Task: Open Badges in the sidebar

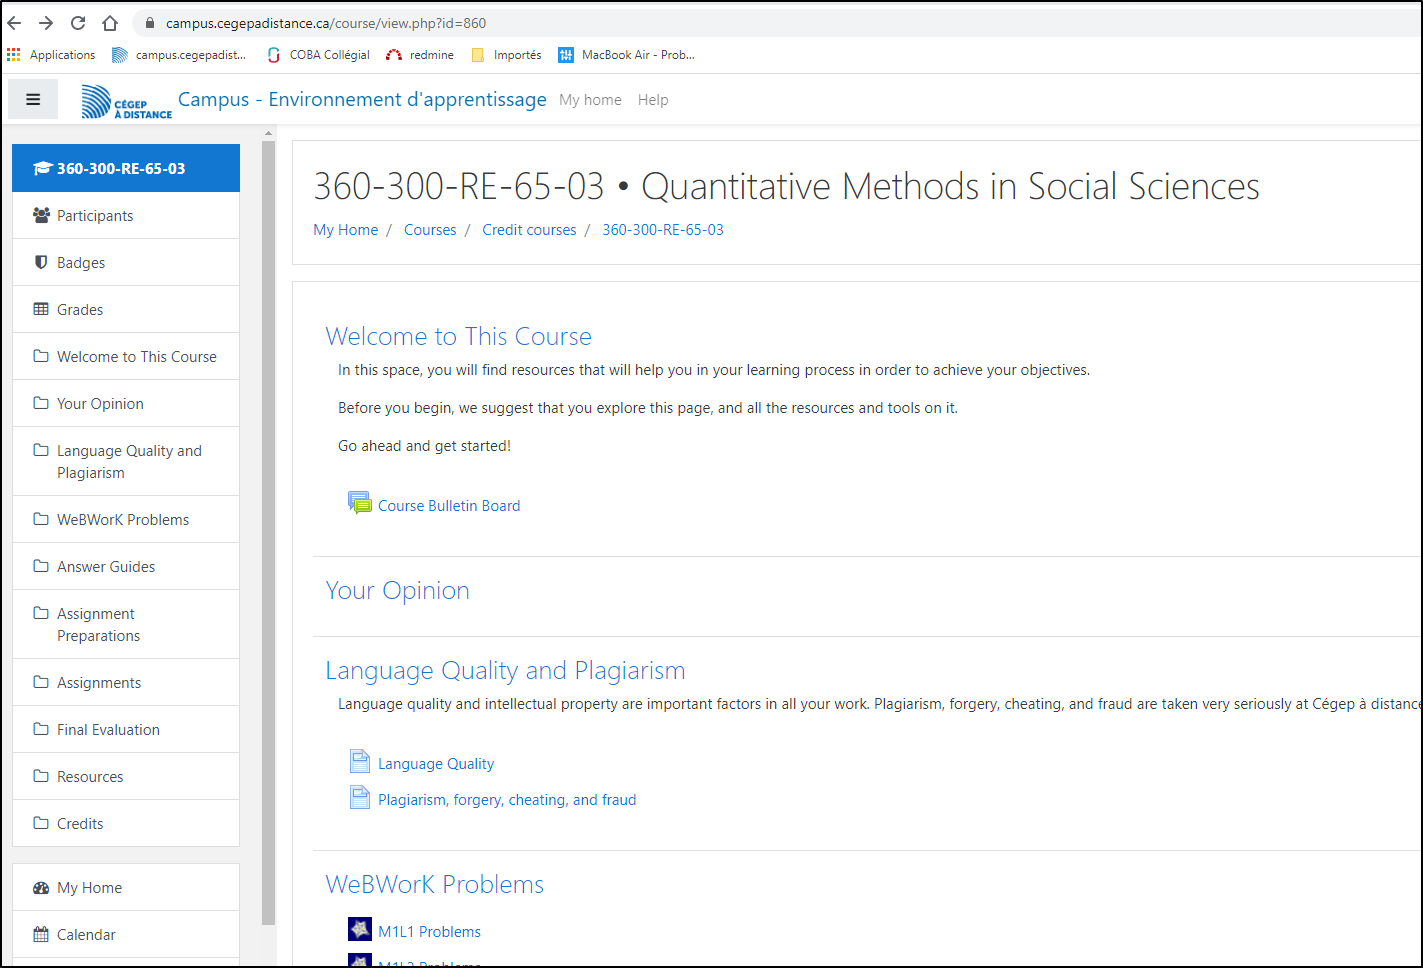Action: click(x=81, y=263)
